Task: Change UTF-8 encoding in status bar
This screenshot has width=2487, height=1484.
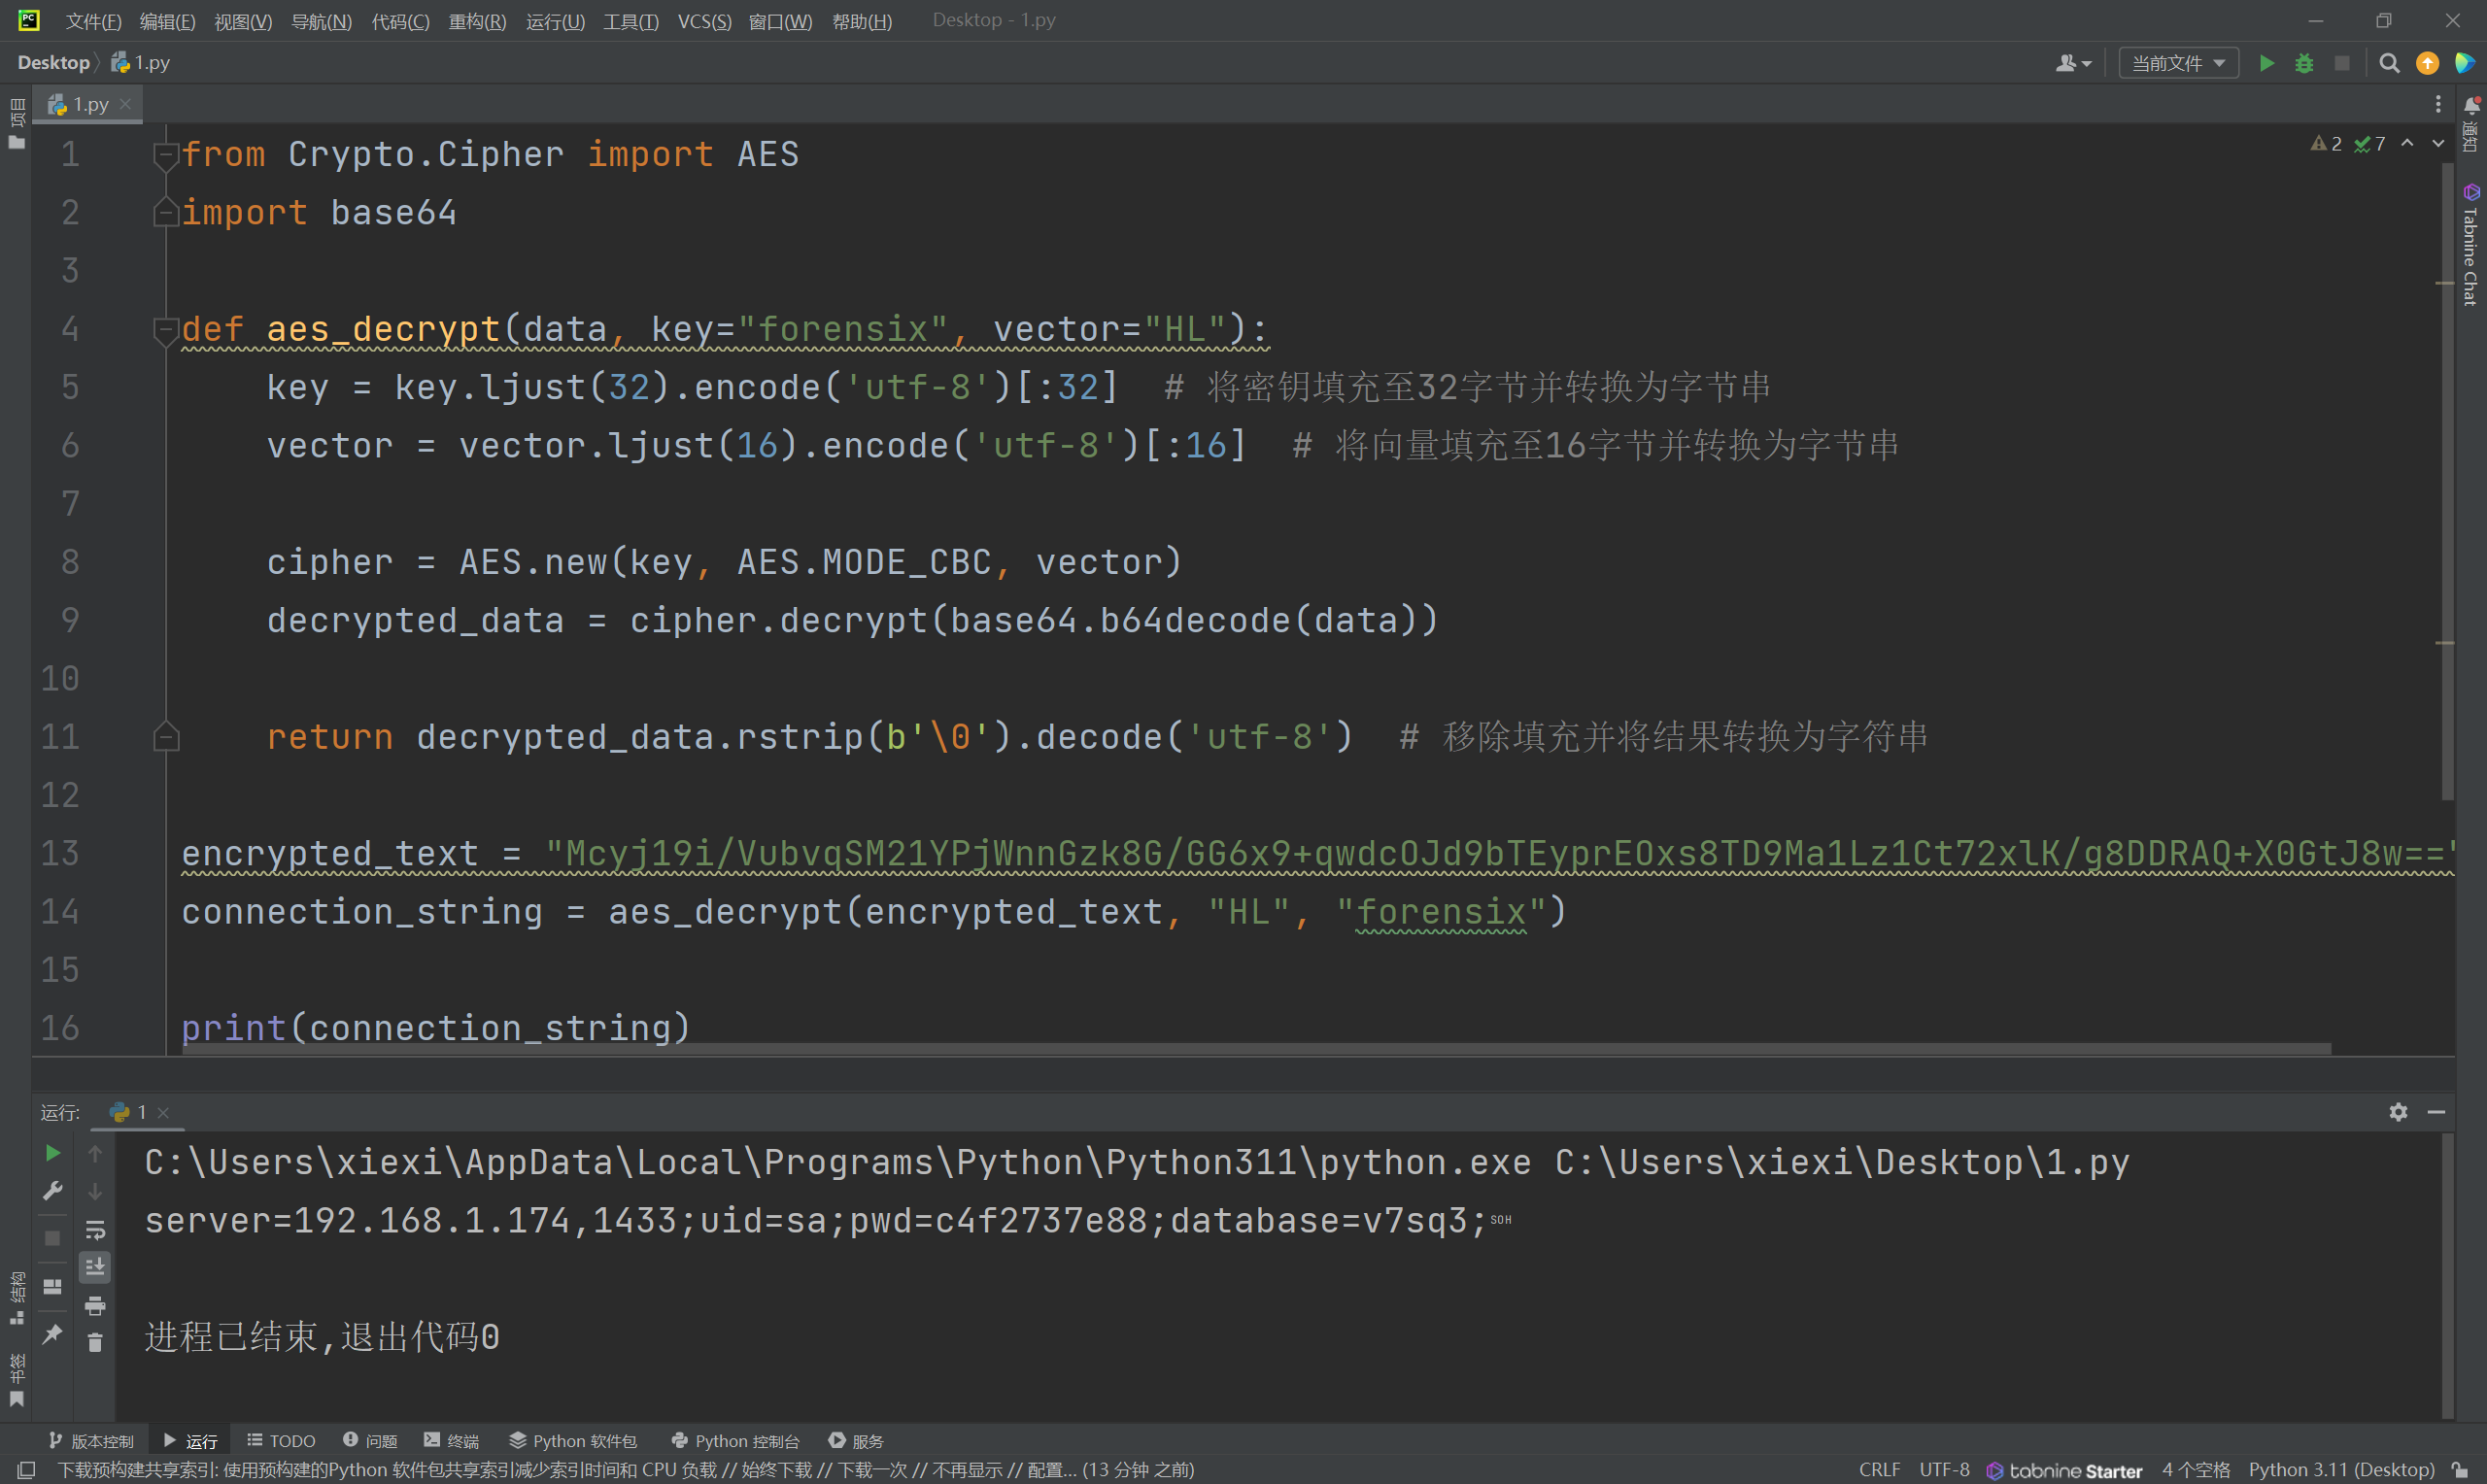Action: click(x=1944, y=1470)
